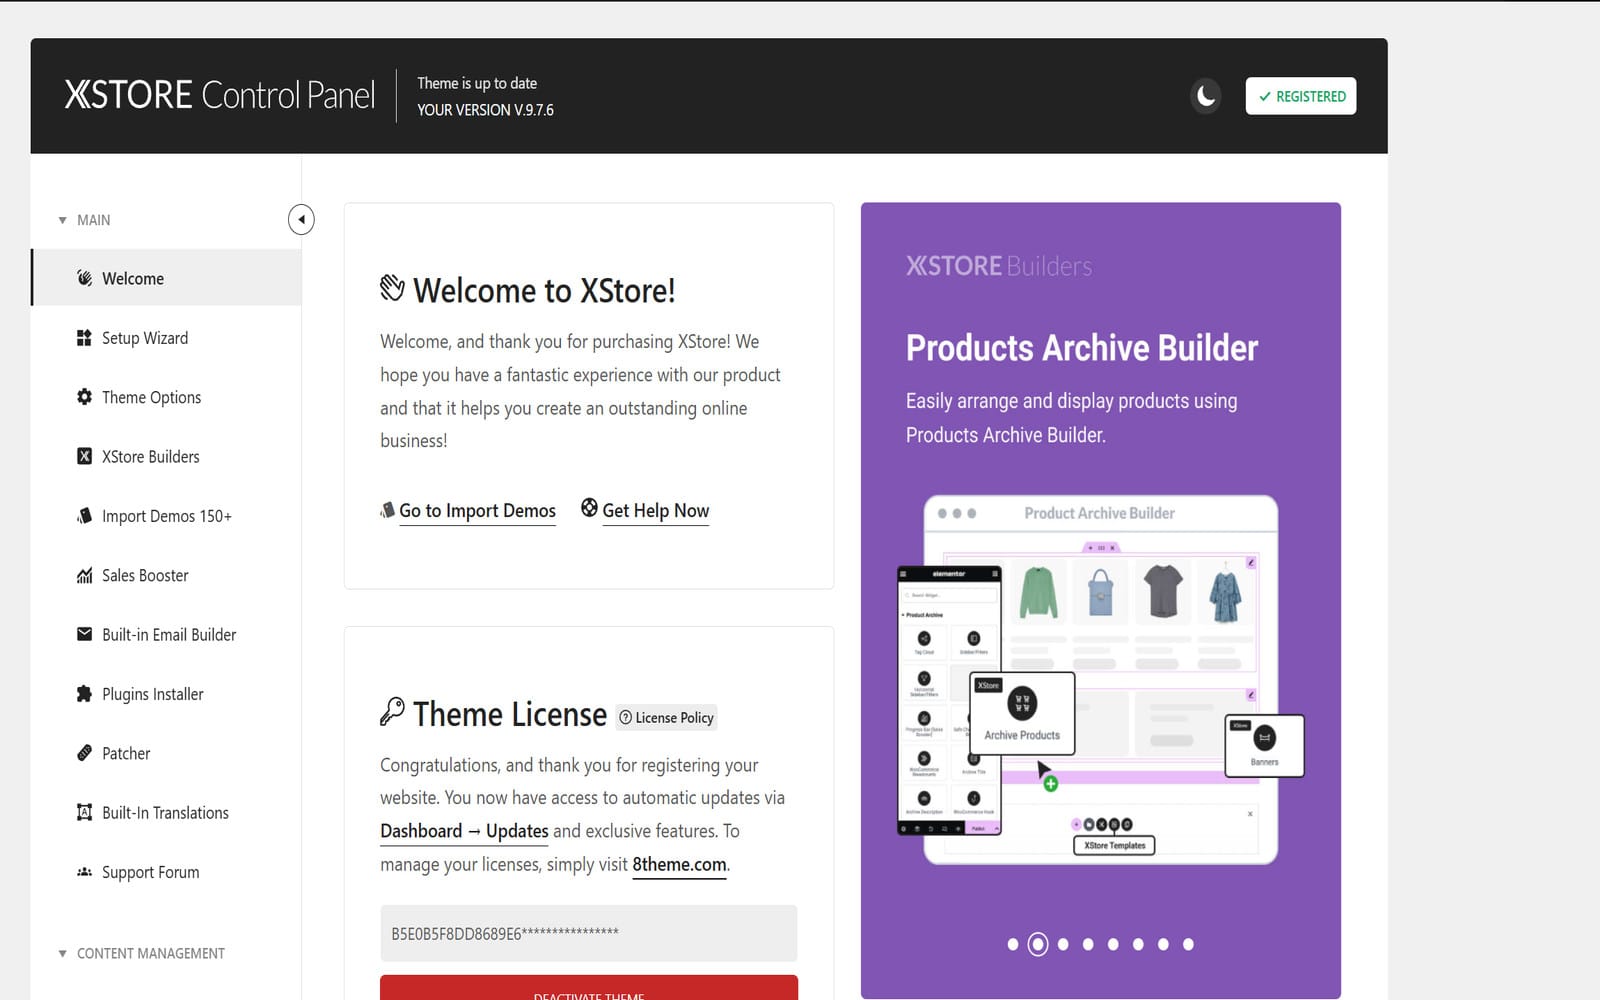Click the Welcome waving hand icon in sidebar
Viewport: 1600px width, 1000px height.
point(85,278)
